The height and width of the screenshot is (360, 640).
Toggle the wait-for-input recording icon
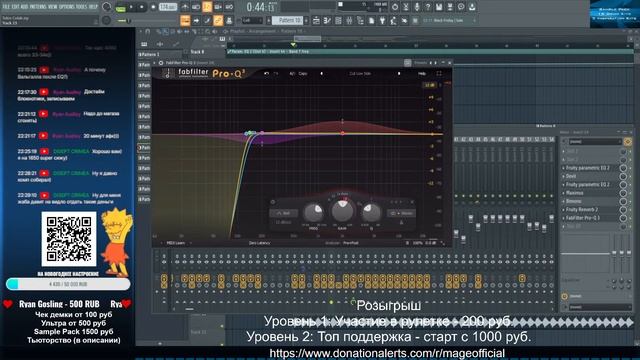(x=196, y=7)
